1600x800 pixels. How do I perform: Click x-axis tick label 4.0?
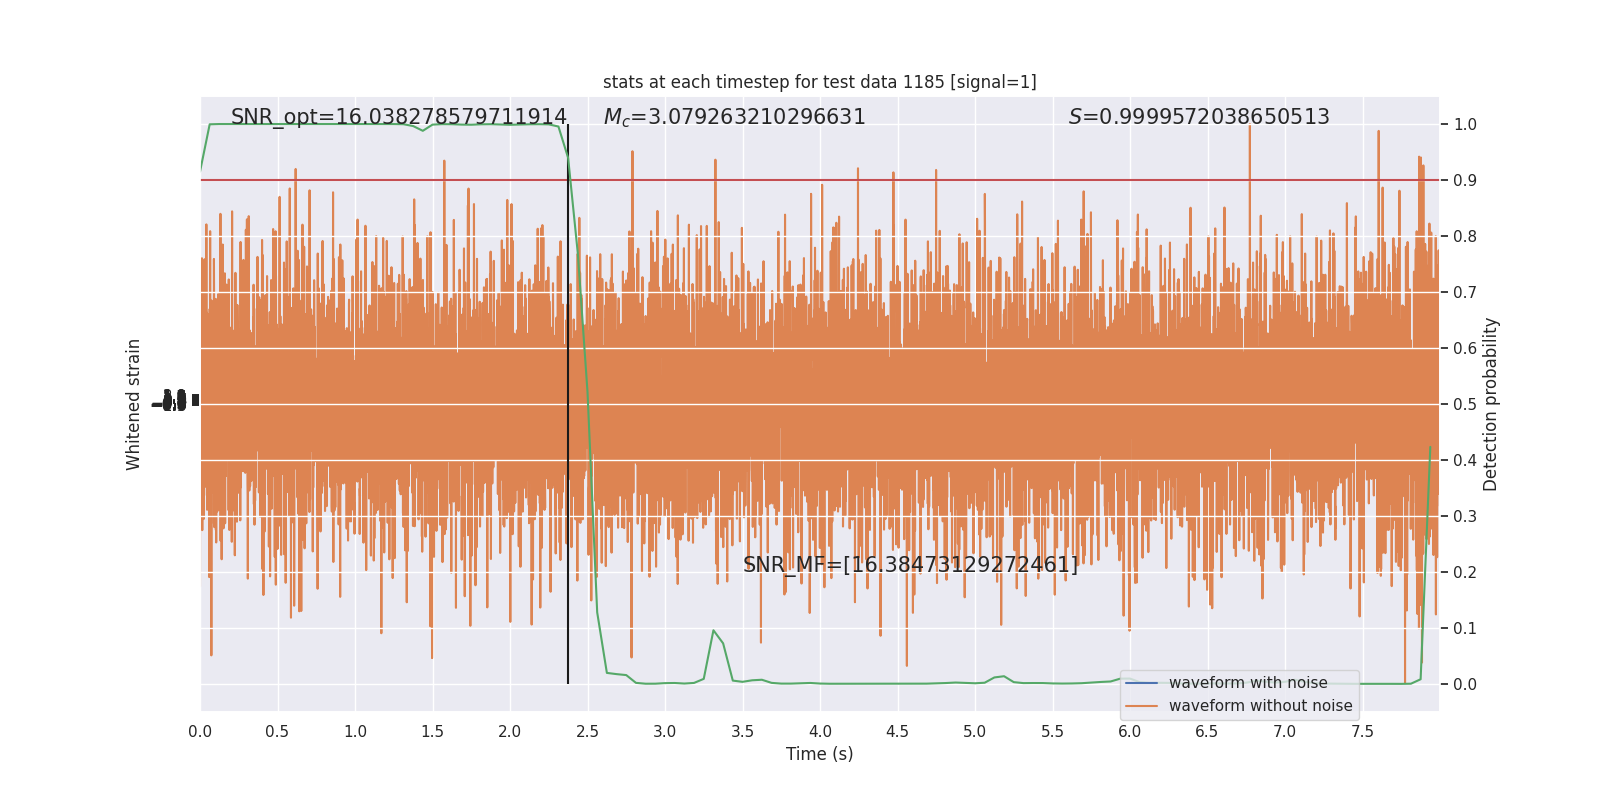820,732
